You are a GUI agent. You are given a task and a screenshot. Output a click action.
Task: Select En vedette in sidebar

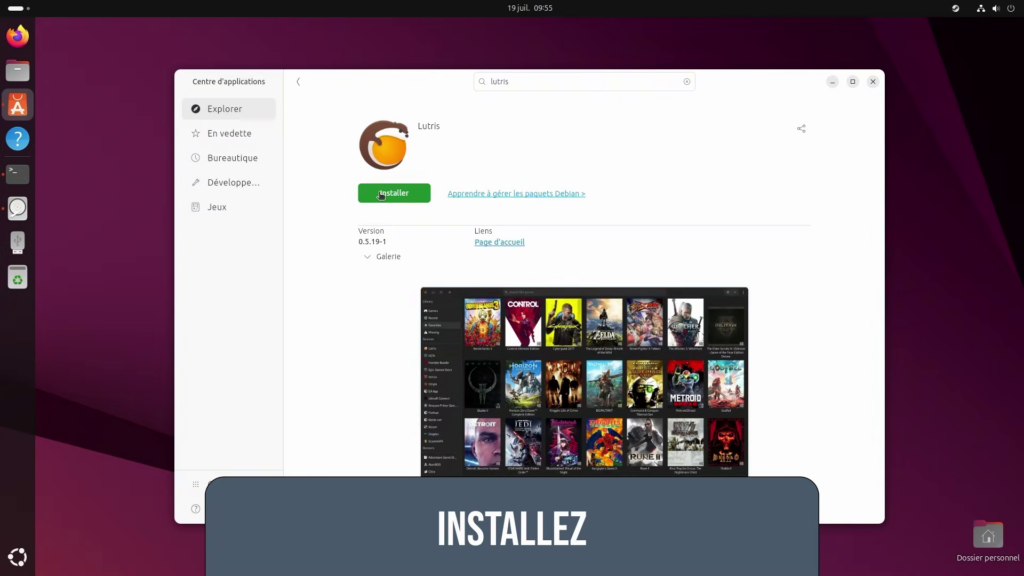(229, 133)
